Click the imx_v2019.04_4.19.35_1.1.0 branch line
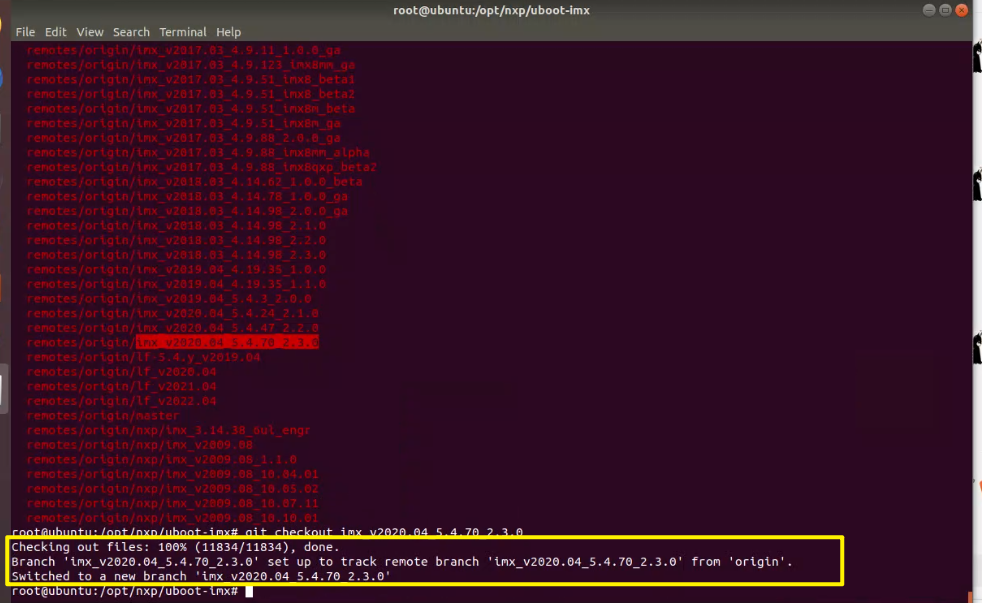The height and width of the screenshot is (603, 982). pos(176,284)
